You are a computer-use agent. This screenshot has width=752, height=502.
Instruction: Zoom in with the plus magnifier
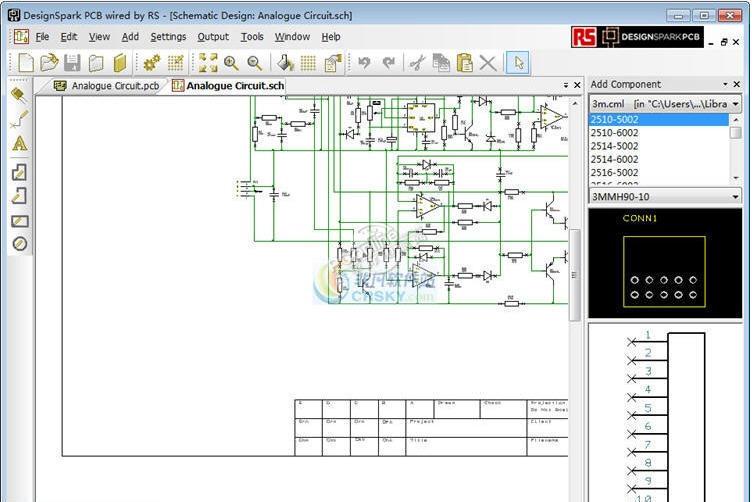pyautogui.click(x=232, y=63)
